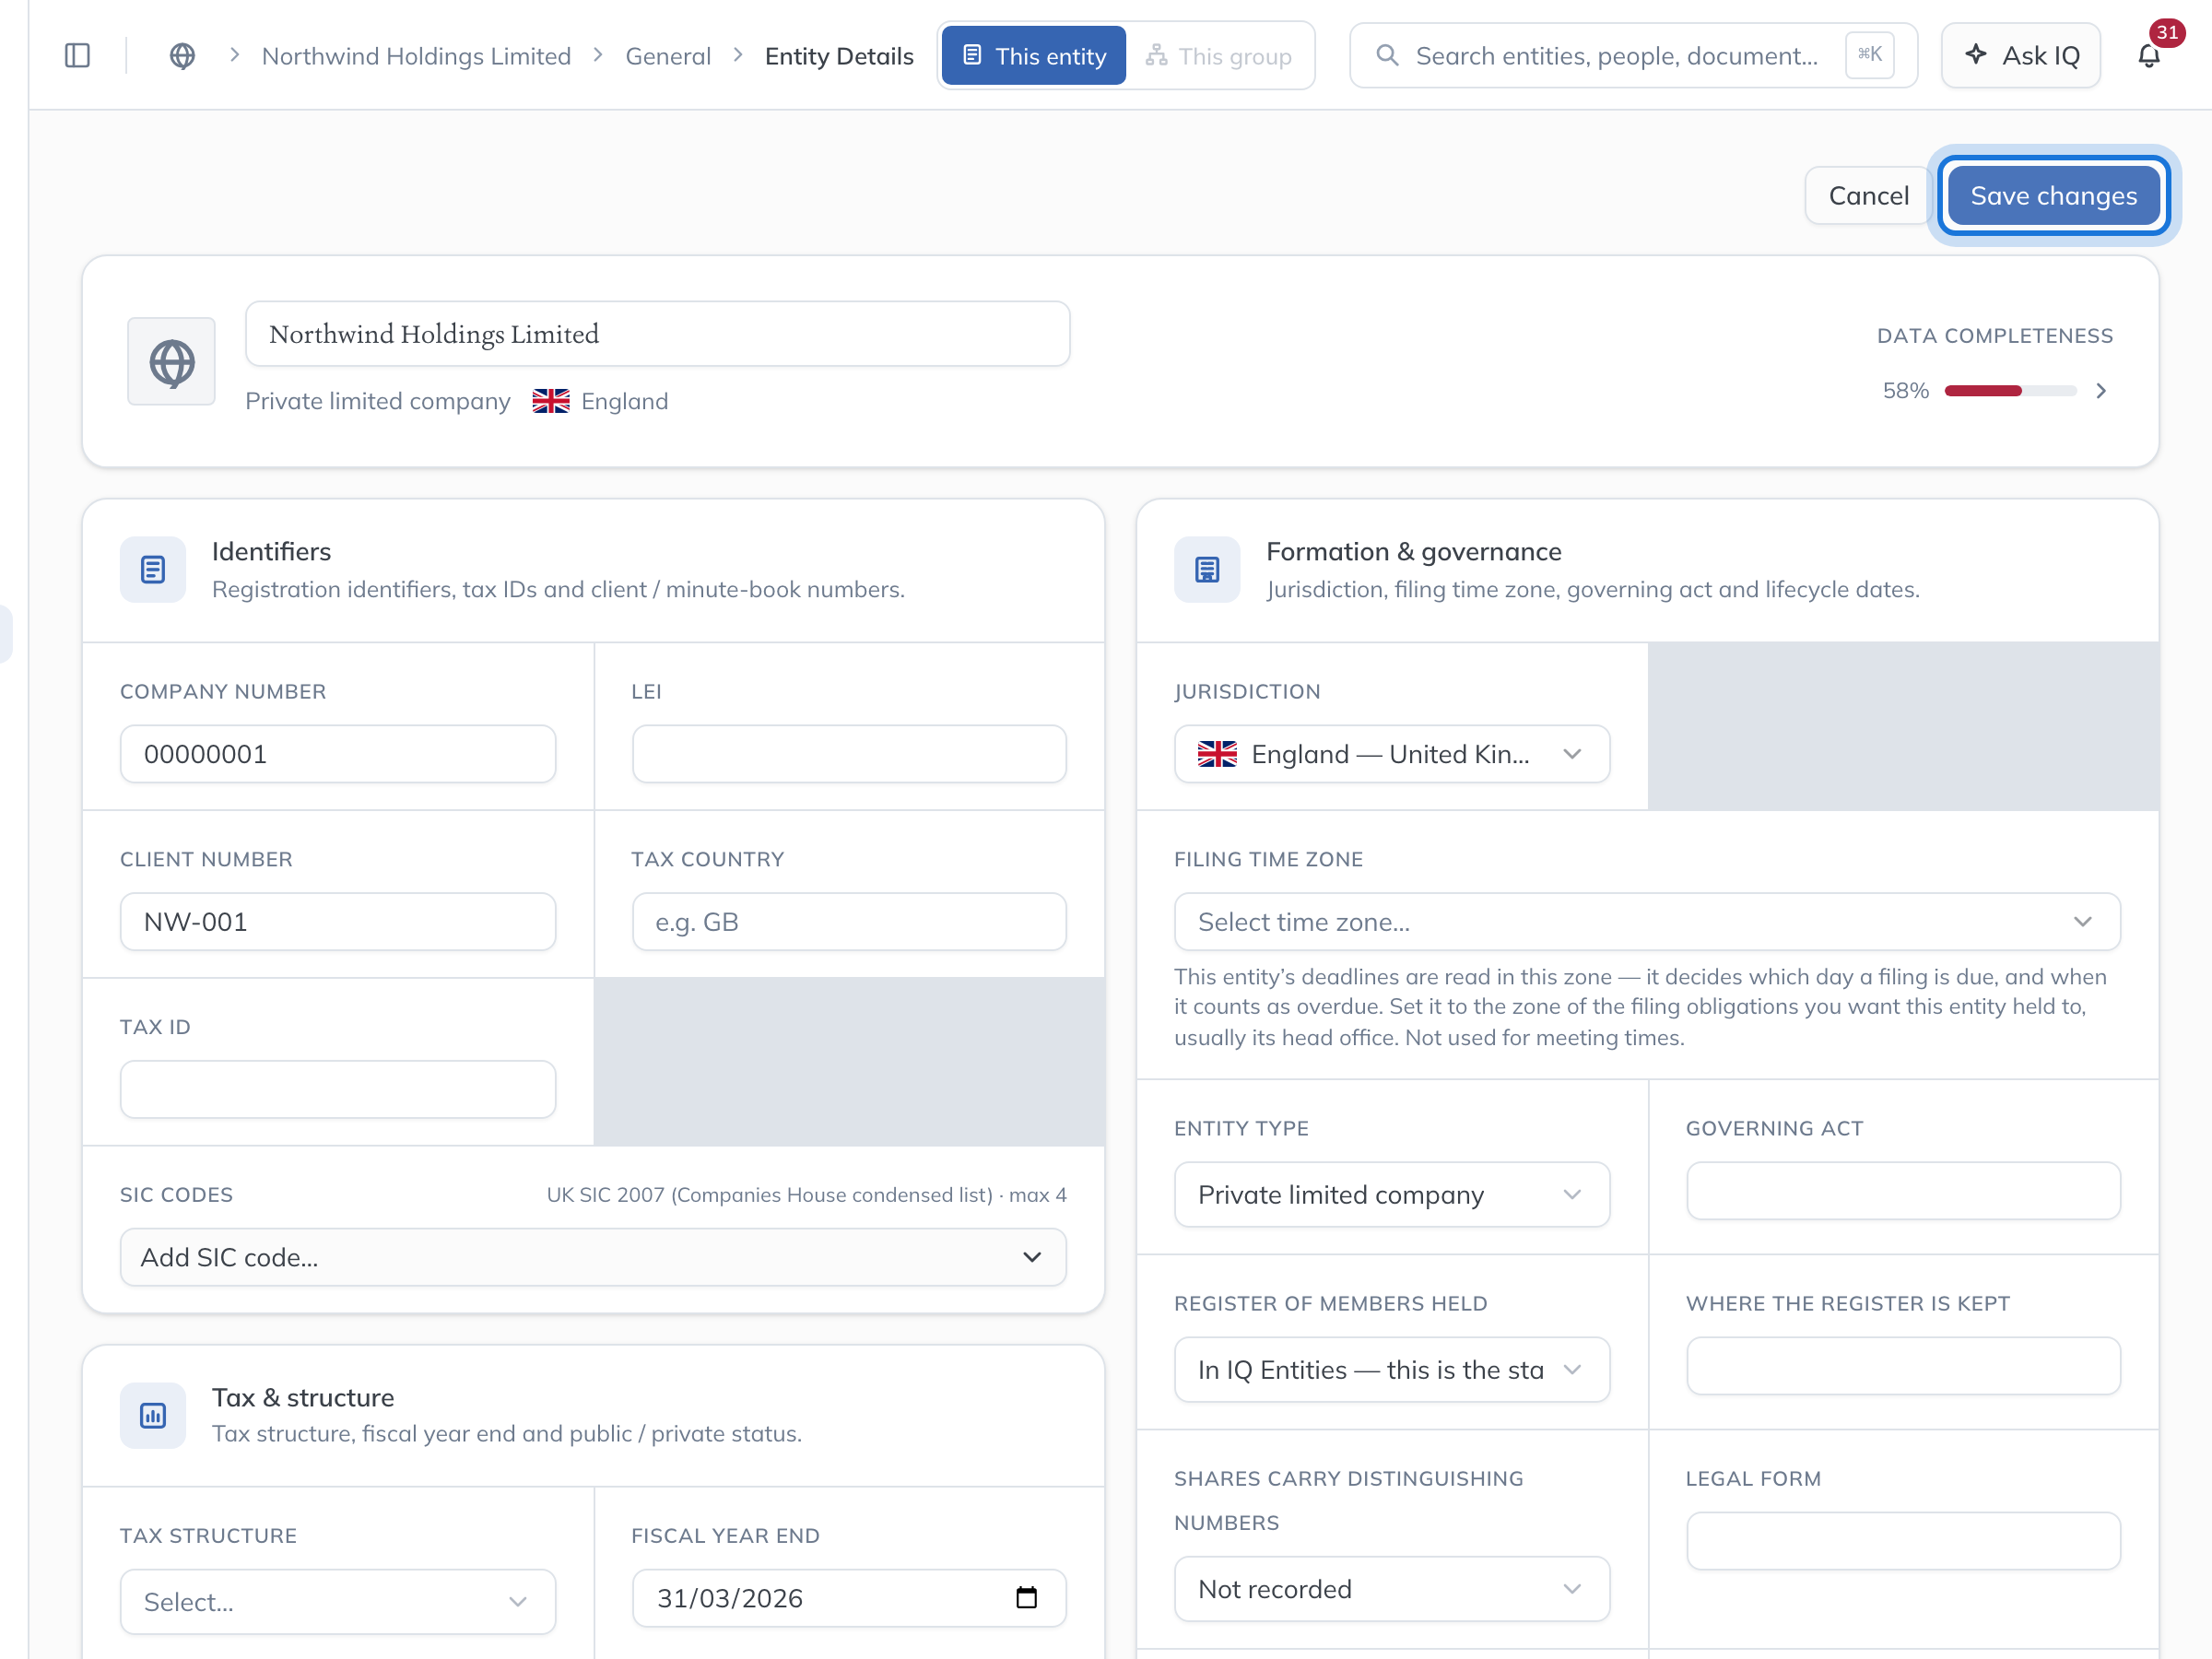Toggle the sidebar panel icon
The width and height of the screenshot is (2212, 1659).
[77, 55]
